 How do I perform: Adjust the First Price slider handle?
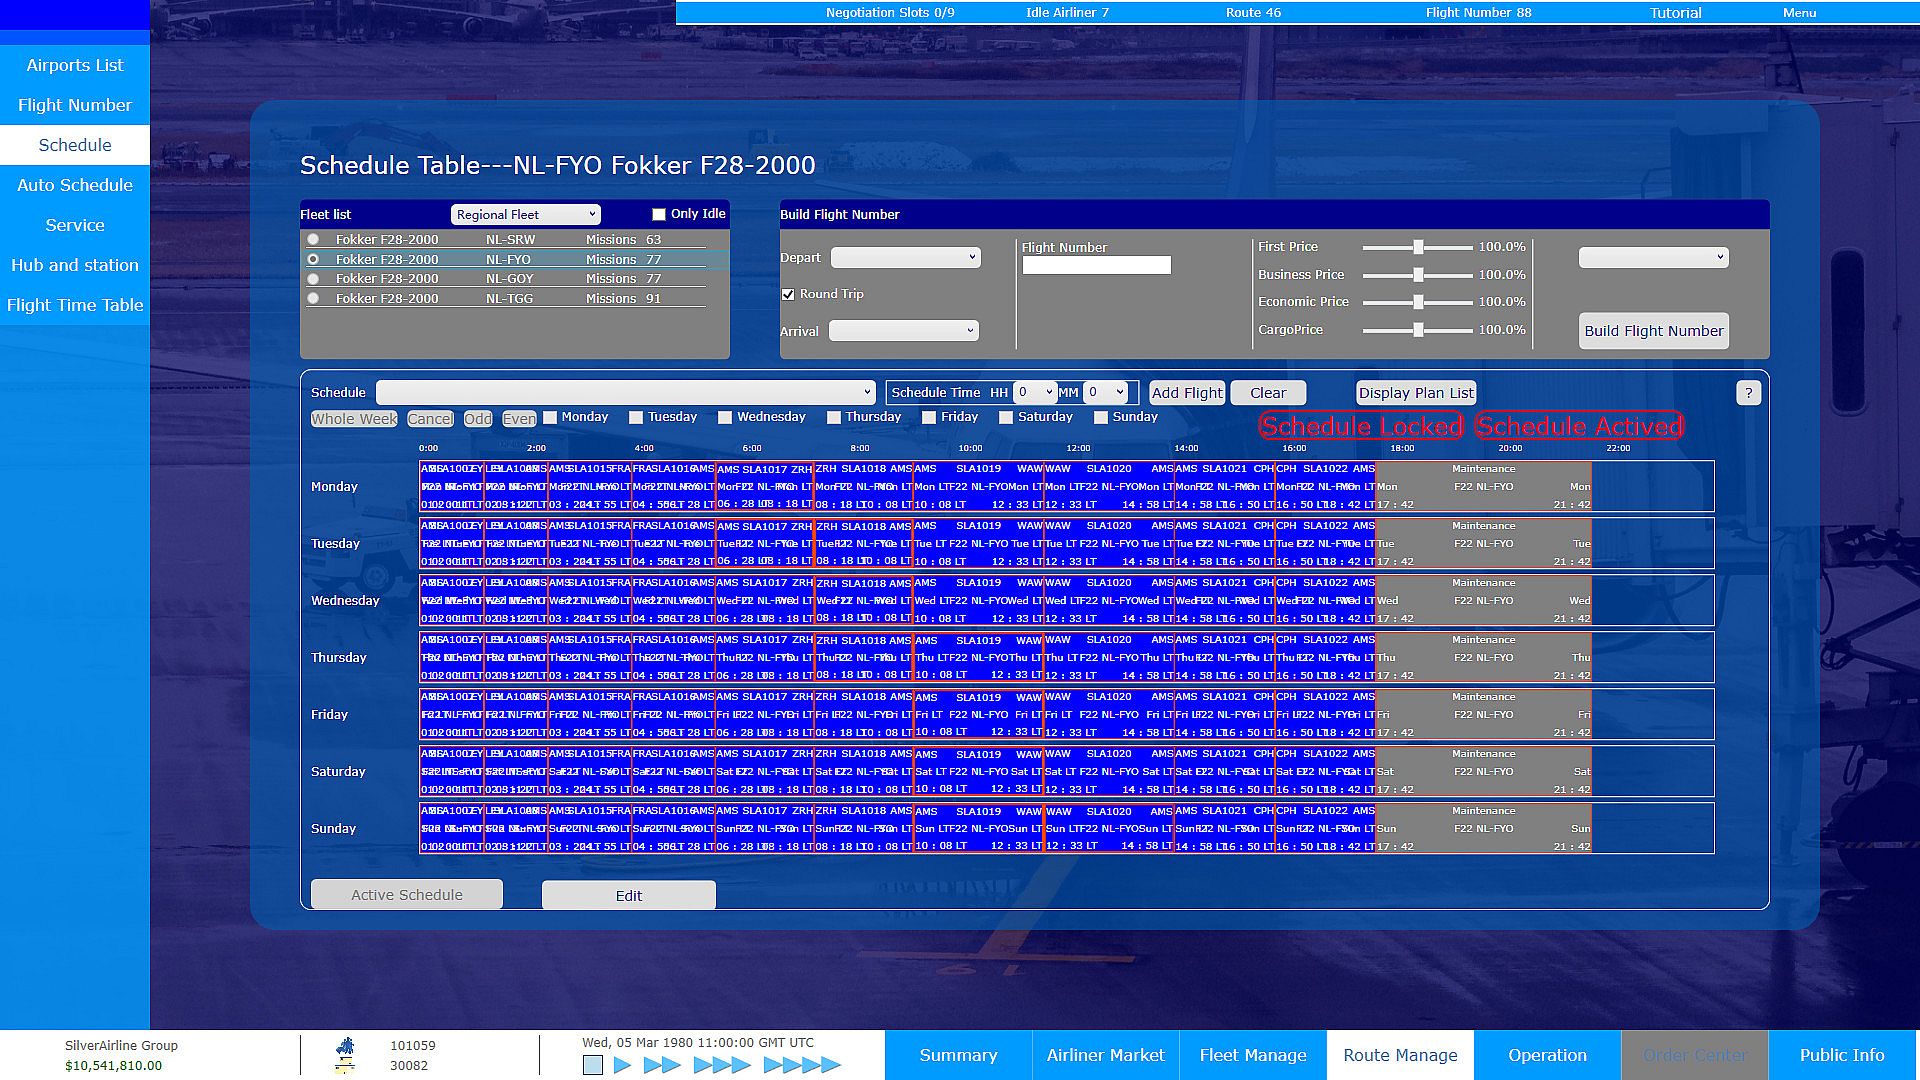click(x=1418, y=247)
